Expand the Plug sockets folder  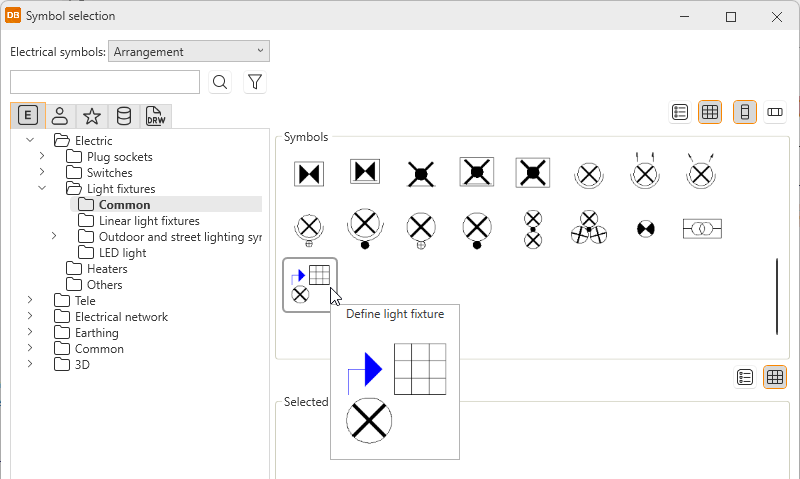coord(42,157)
